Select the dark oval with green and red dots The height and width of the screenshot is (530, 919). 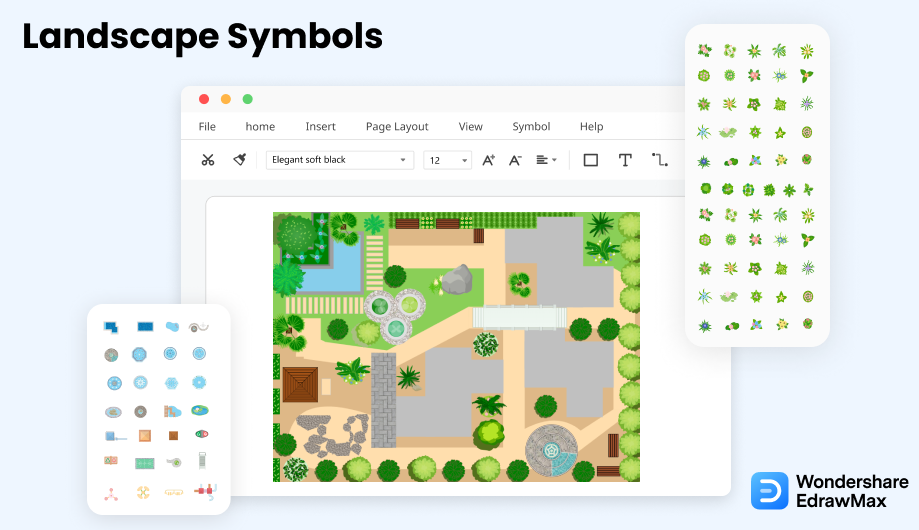pos(202,434)
